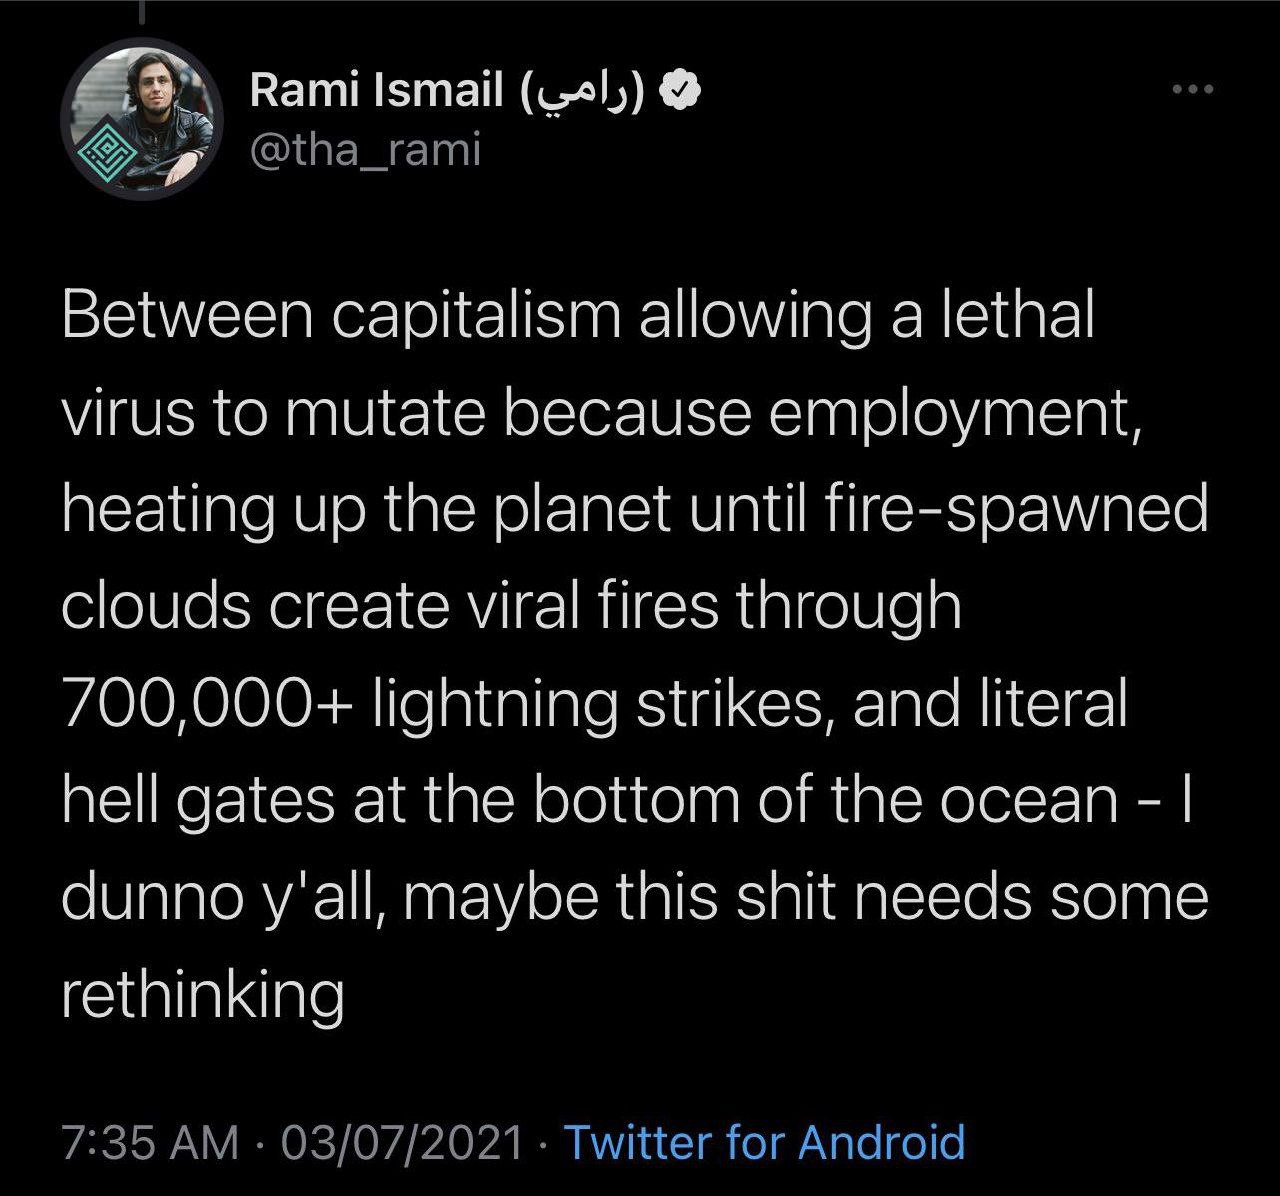Click the Twitter for Android source link
1280x1196 pixels.
coord(765,1141)
